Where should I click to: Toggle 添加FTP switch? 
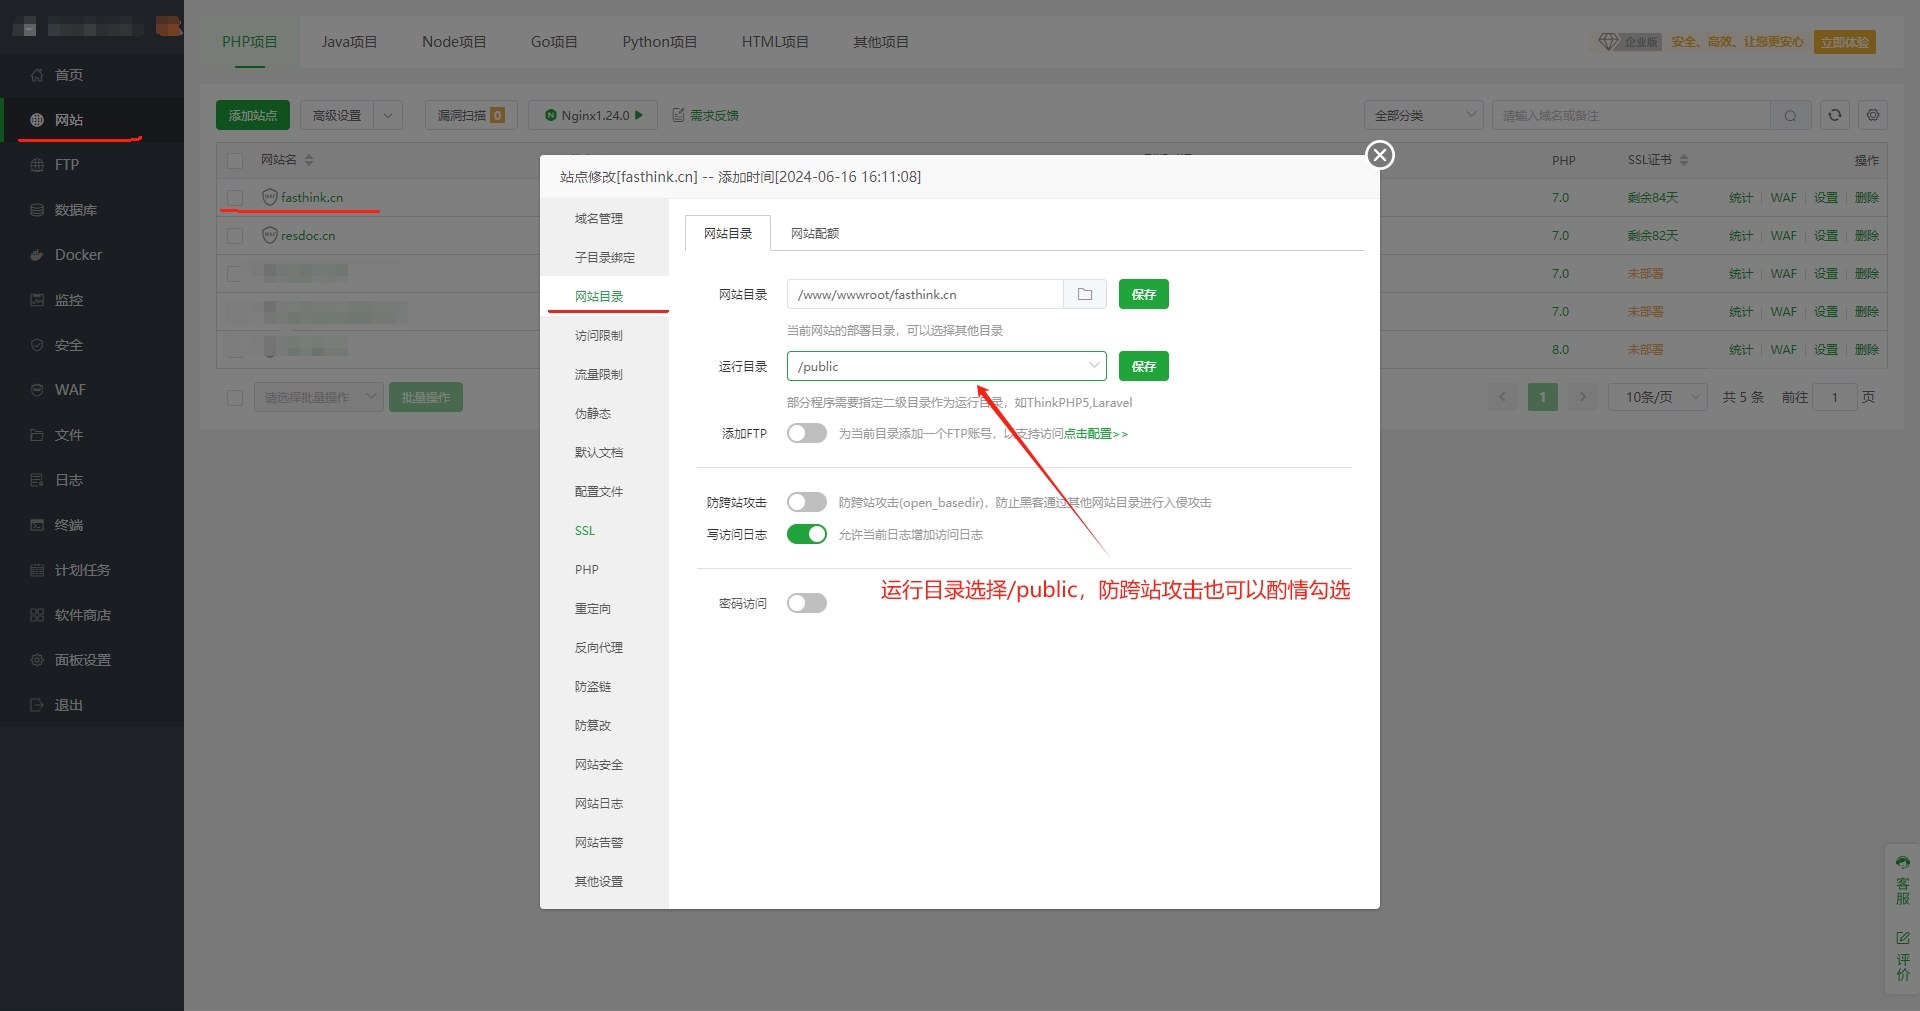click(x=807, y=433)
